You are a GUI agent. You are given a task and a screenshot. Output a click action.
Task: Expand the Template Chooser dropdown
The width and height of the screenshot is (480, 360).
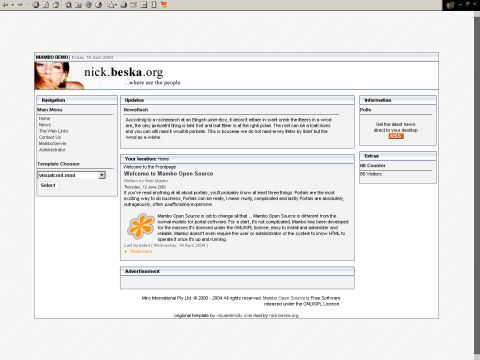tap(102, 175)
